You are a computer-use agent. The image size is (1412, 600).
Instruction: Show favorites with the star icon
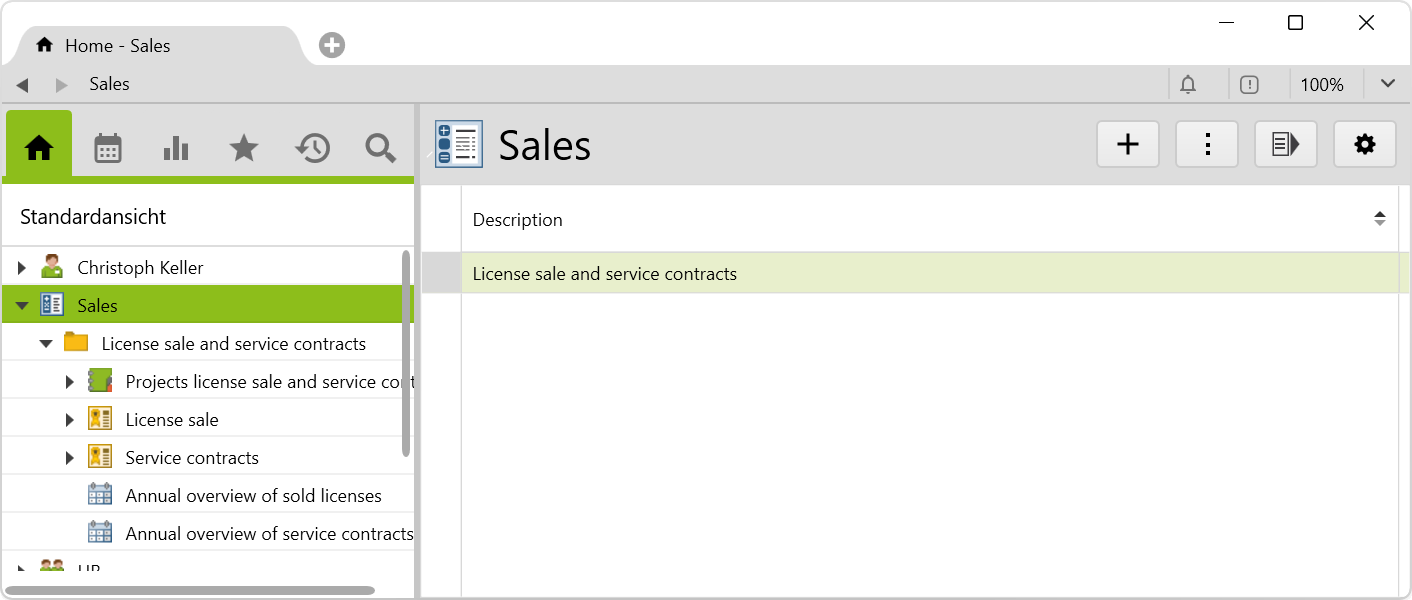[x=244, y=148]
